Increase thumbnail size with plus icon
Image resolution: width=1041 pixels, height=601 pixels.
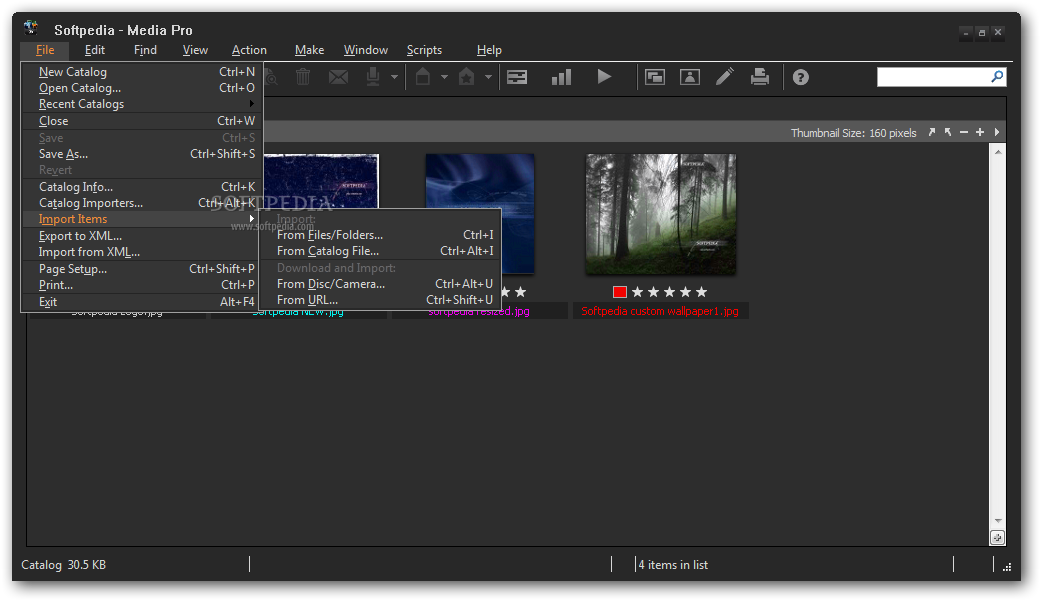[x=980, y=132]
